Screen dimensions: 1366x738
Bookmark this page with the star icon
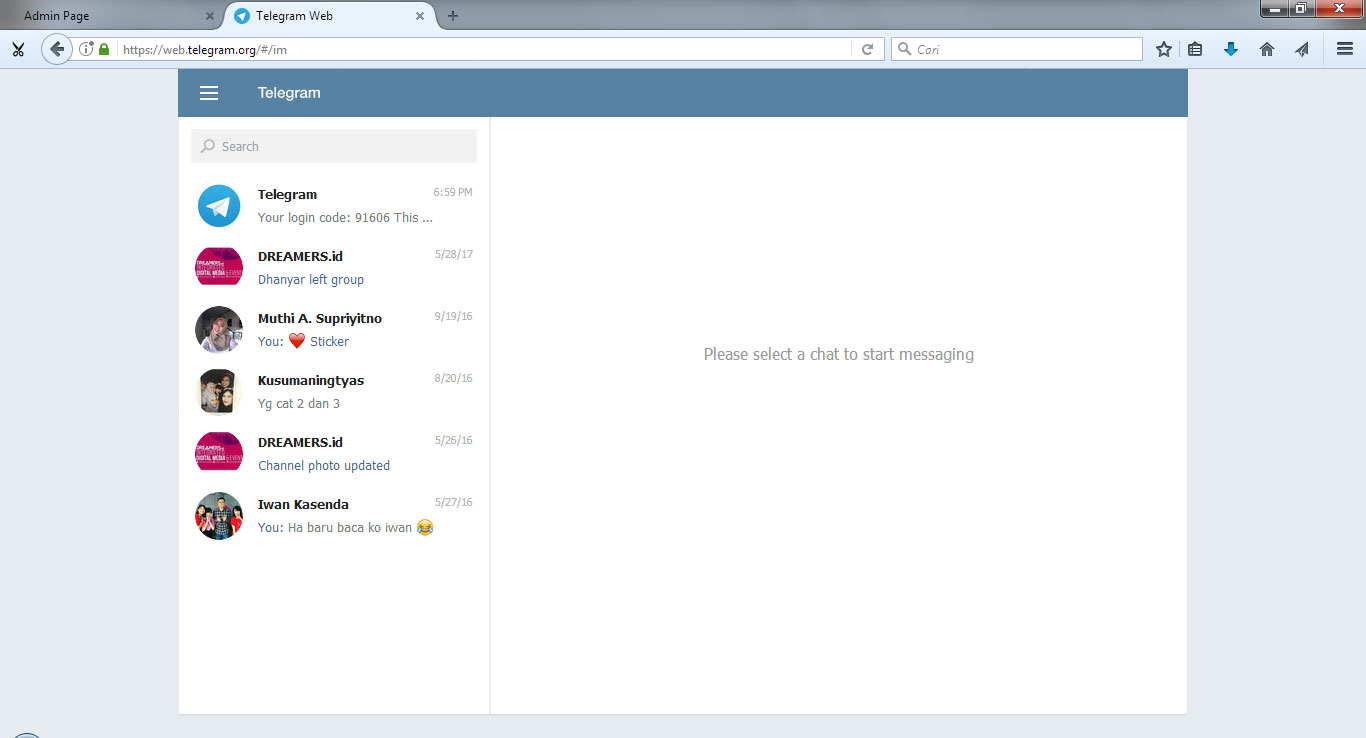(1163, 49)
